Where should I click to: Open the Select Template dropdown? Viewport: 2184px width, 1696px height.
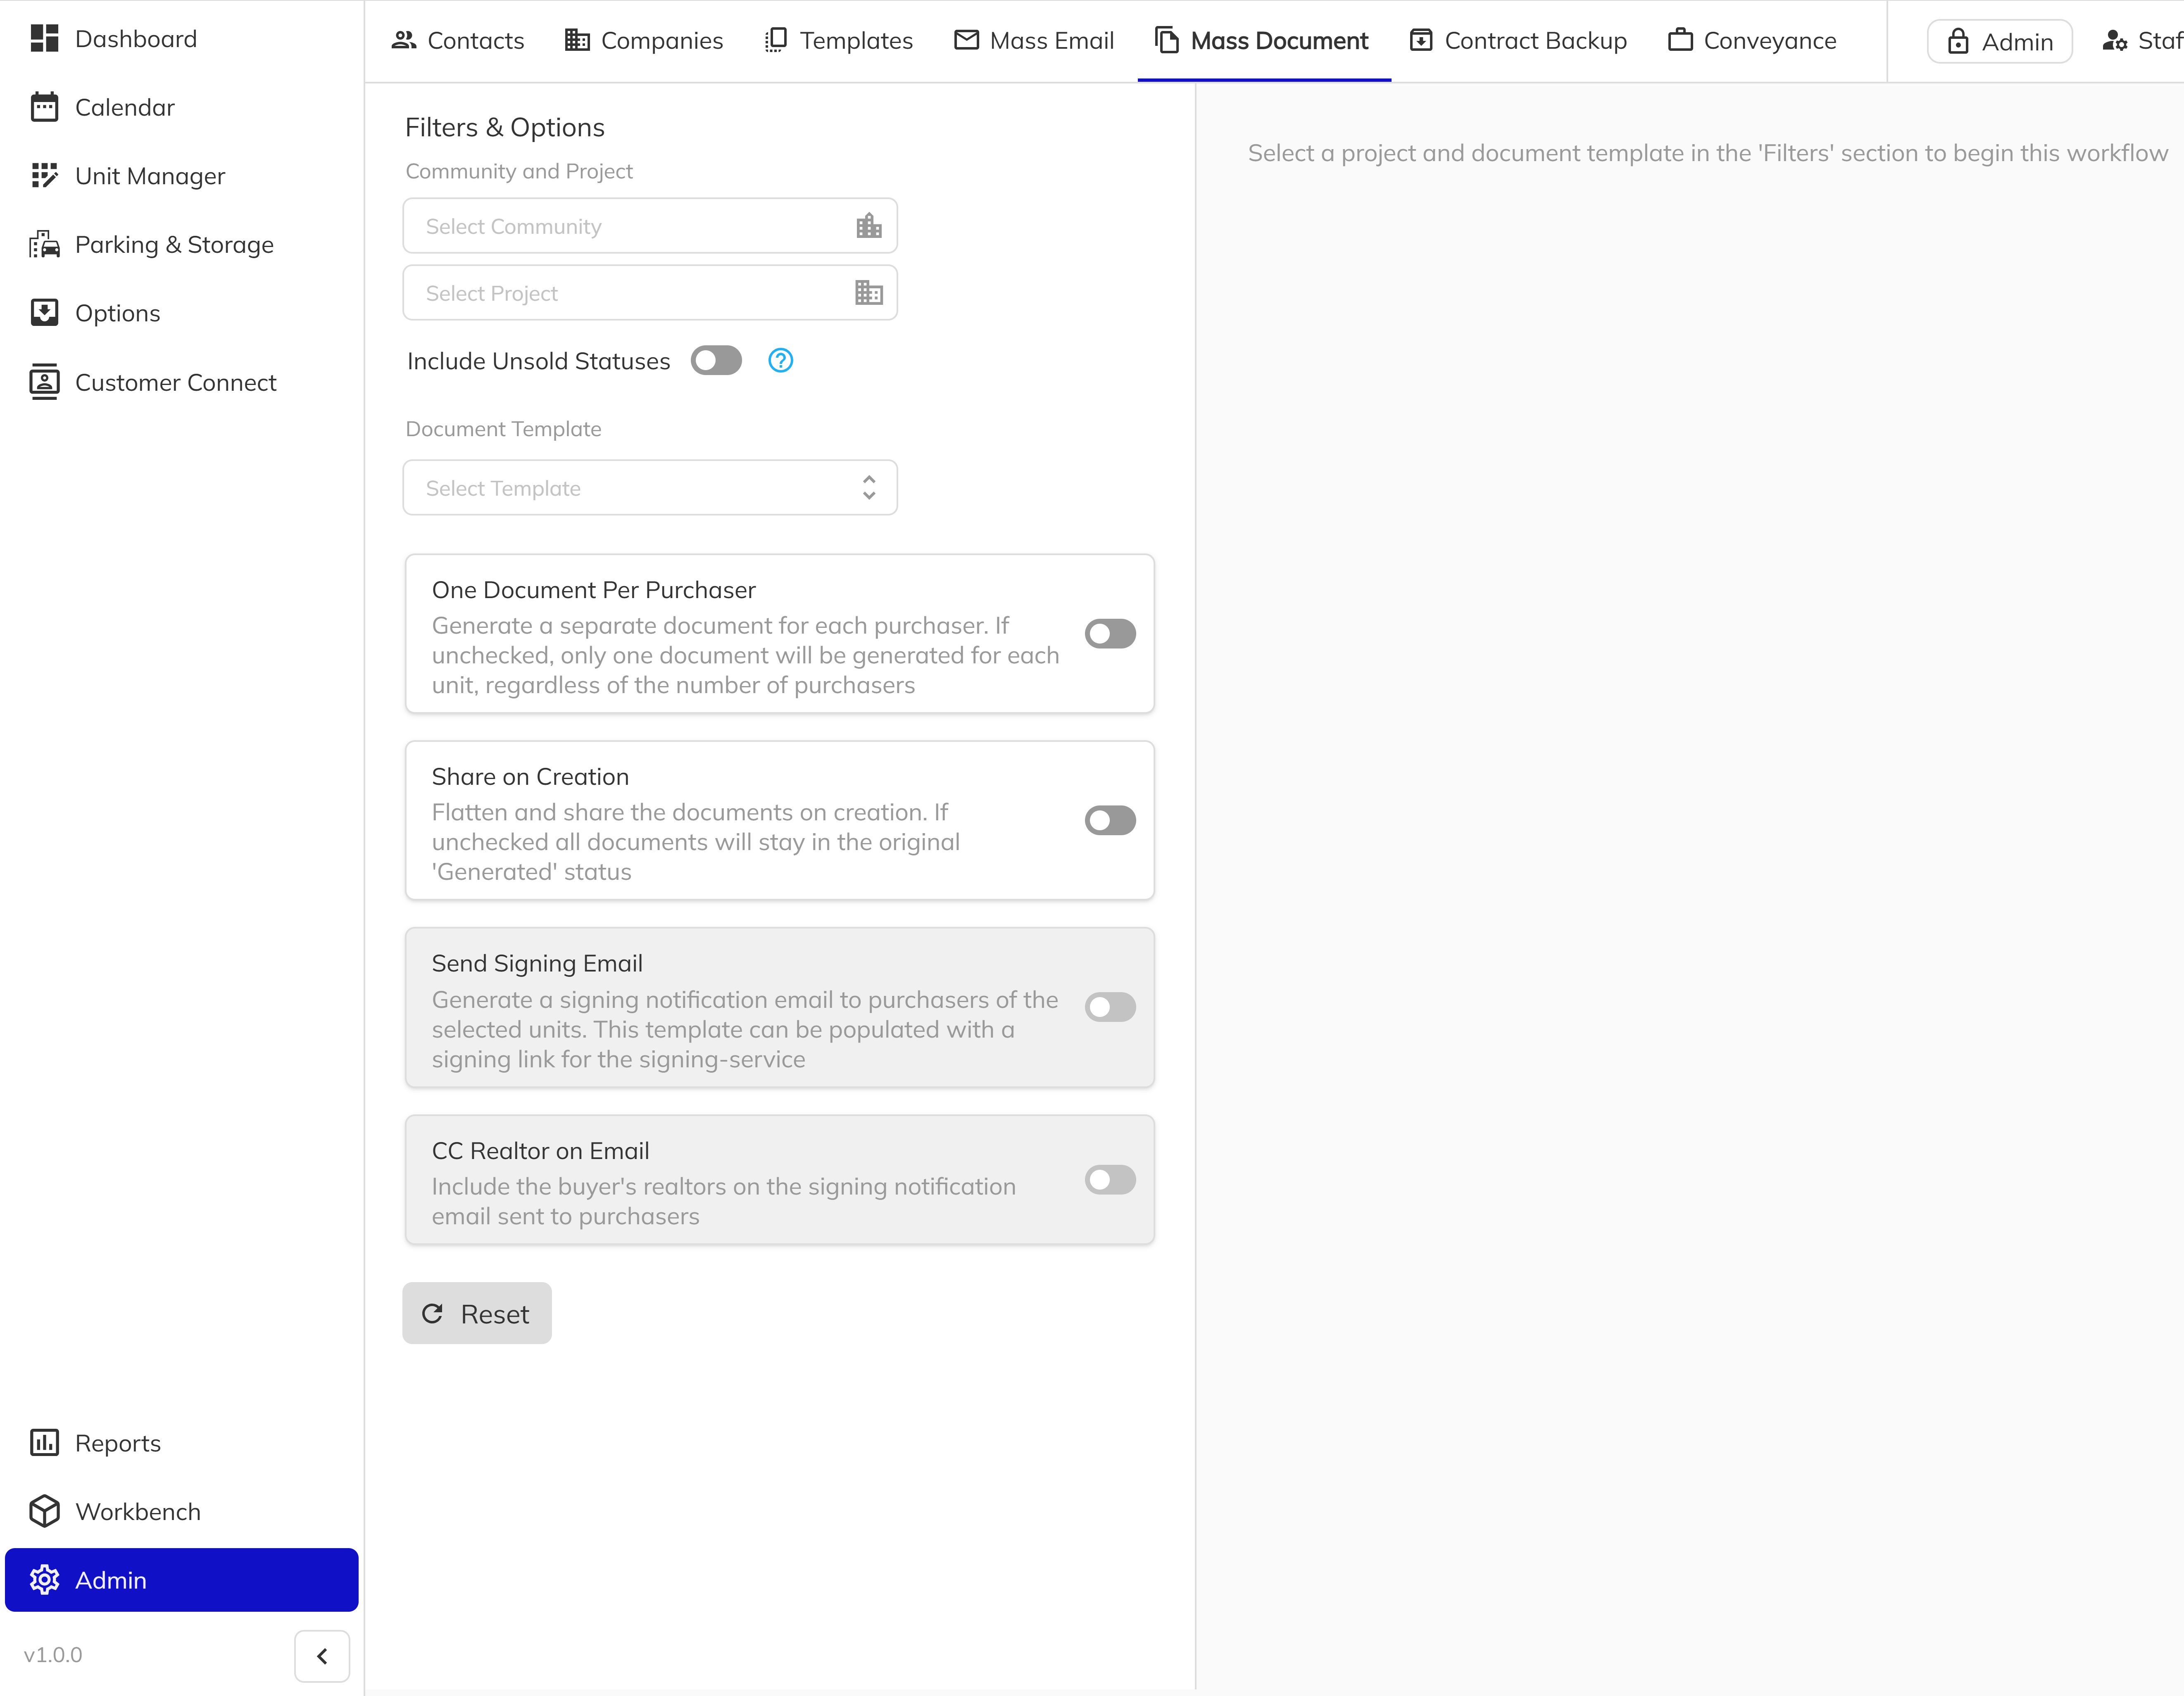[650, 487]
